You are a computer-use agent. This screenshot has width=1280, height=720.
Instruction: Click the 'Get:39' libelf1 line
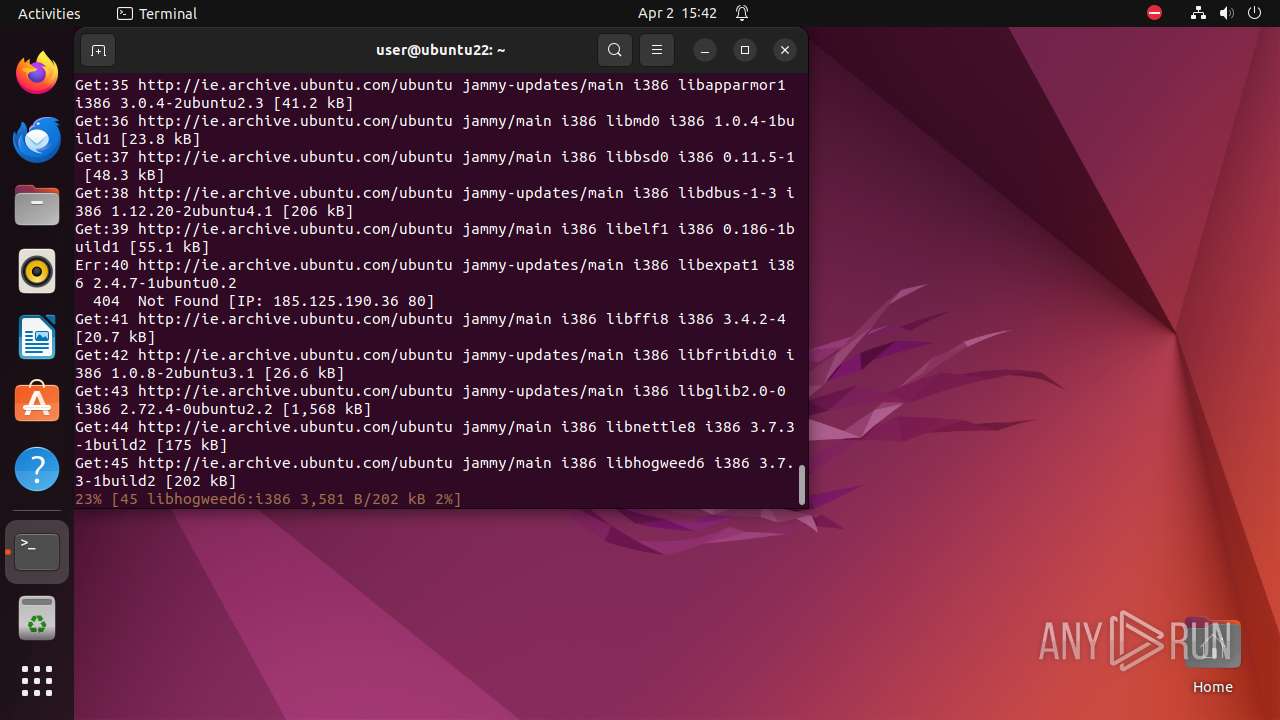pyautogui.click(x=435, y=238)
